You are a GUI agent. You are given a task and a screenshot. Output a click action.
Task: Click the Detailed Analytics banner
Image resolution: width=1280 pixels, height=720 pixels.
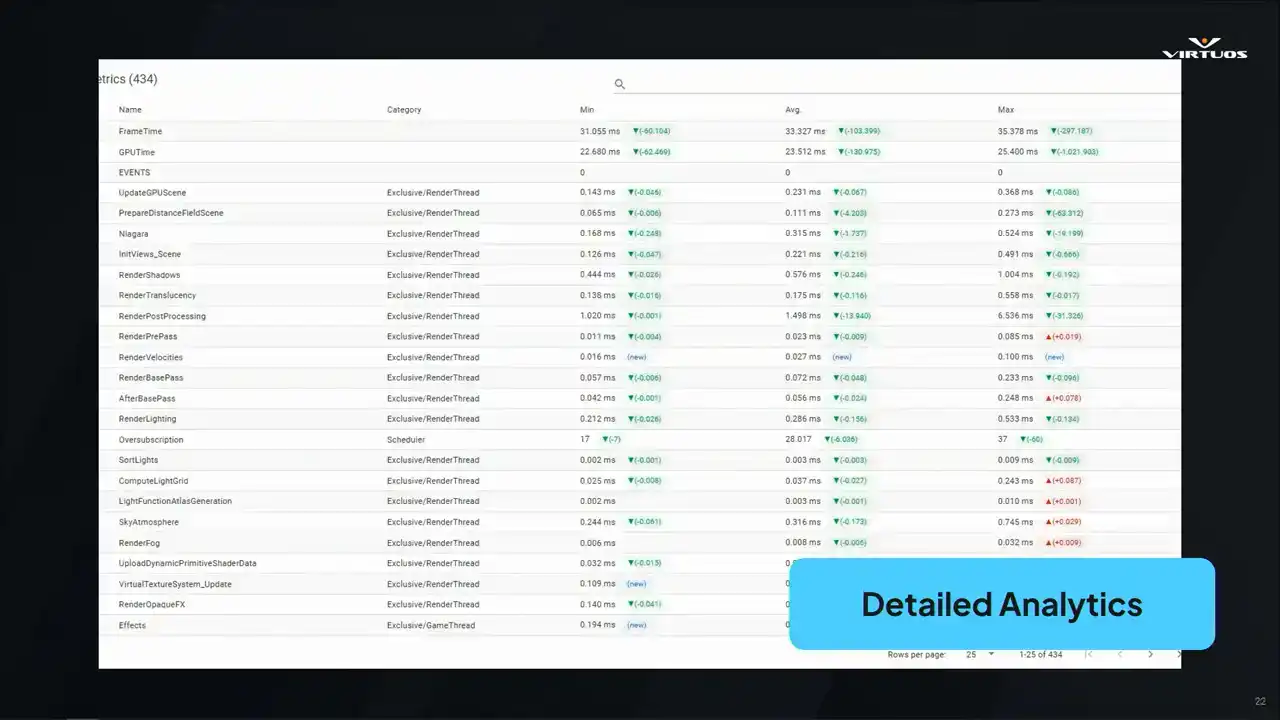click(x=1001, y=604)
